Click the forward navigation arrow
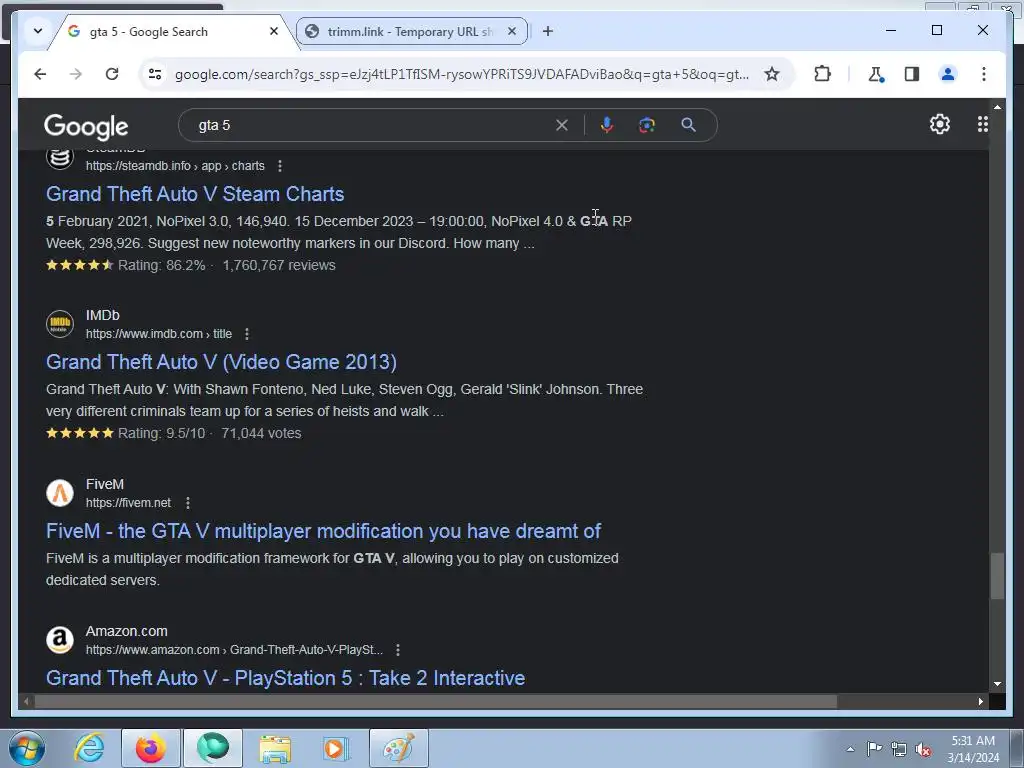The height and width of the screenshot is (768, 1024). tap(76, 74)
